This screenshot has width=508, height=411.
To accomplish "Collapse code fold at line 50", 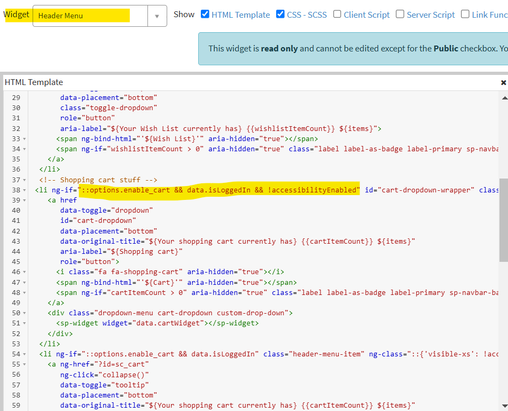I will click(24, 313).
